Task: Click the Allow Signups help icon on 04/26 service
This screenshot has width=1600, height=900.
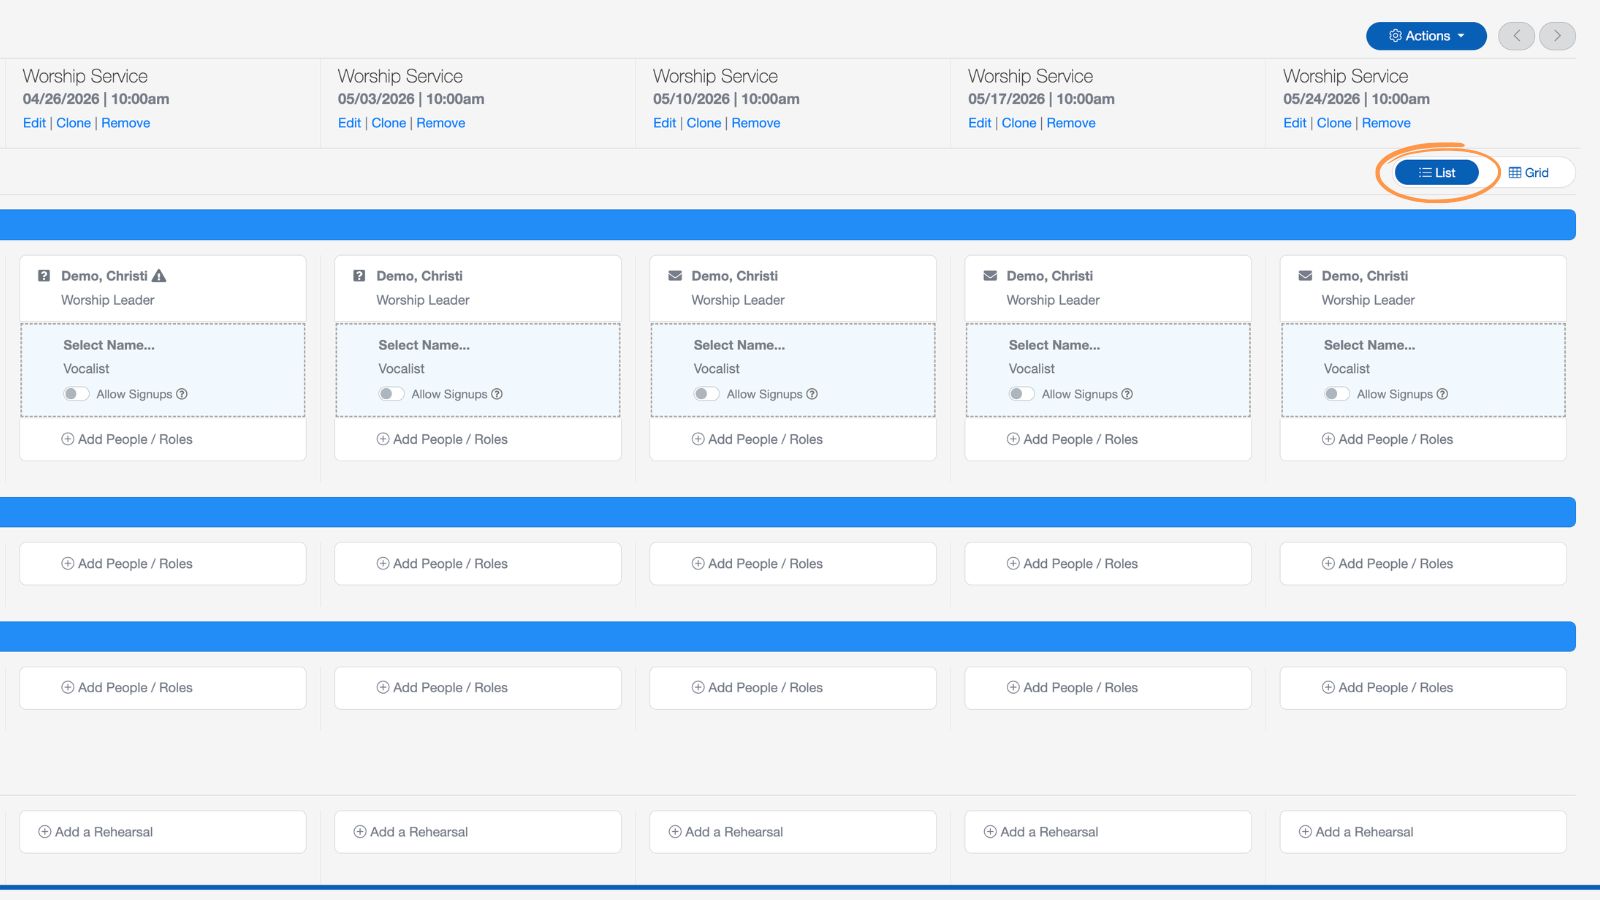Action: pos(180,394)
